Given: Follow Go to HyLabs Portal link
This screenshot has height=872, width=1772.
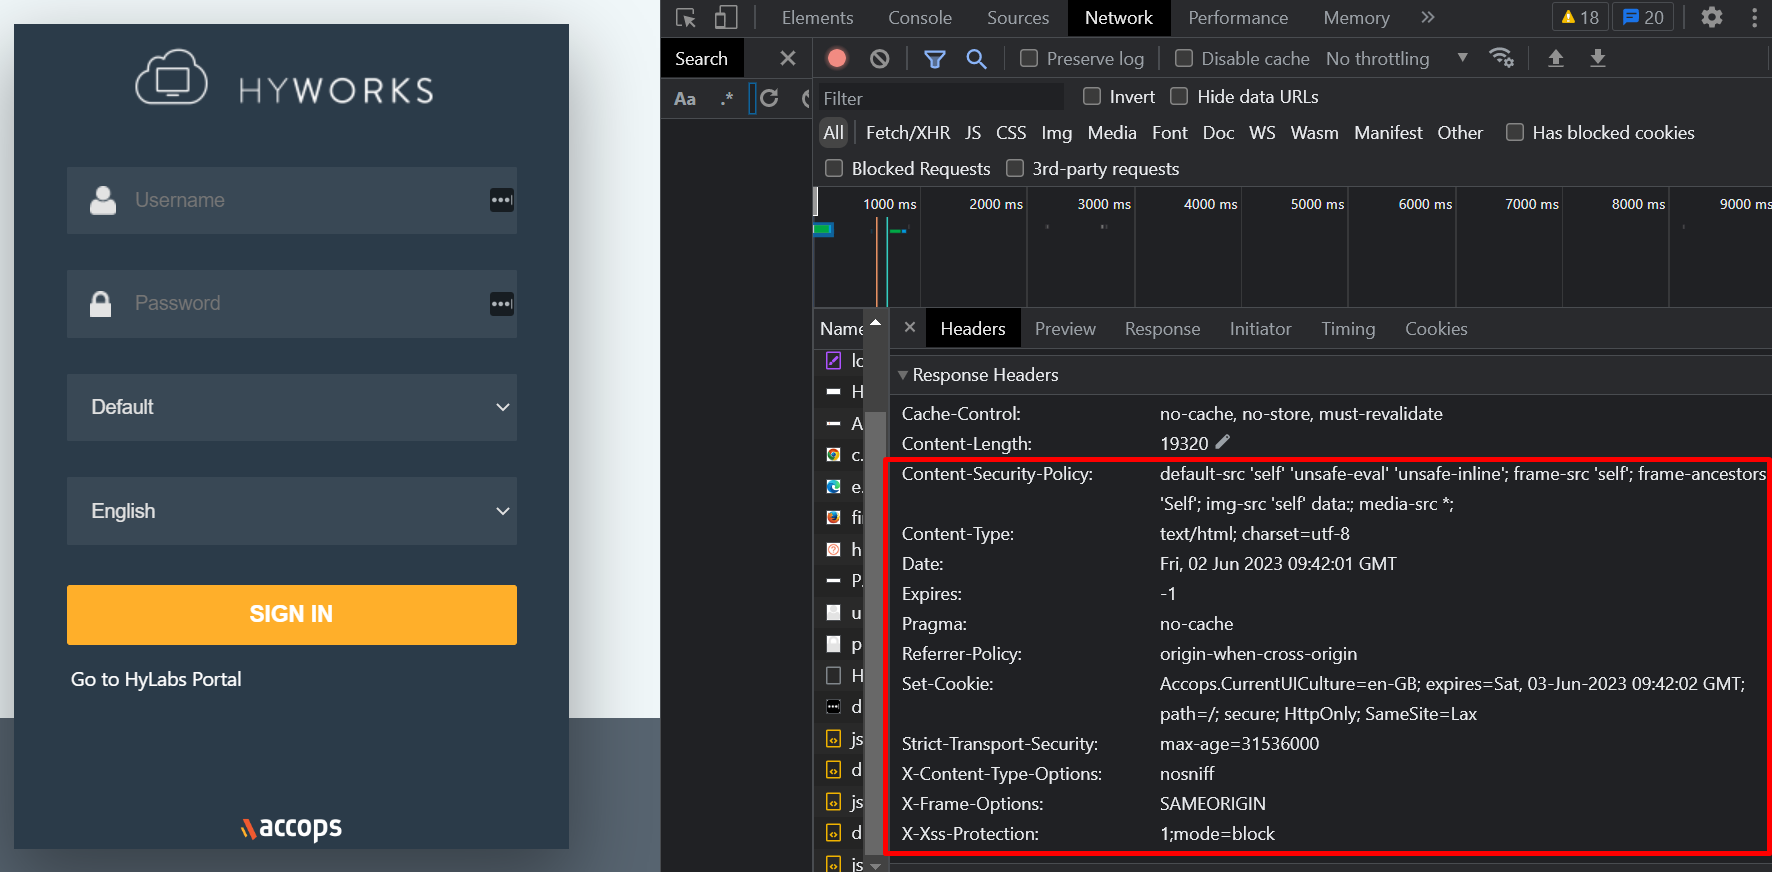Looking at the screenshot, I should 156,679.
